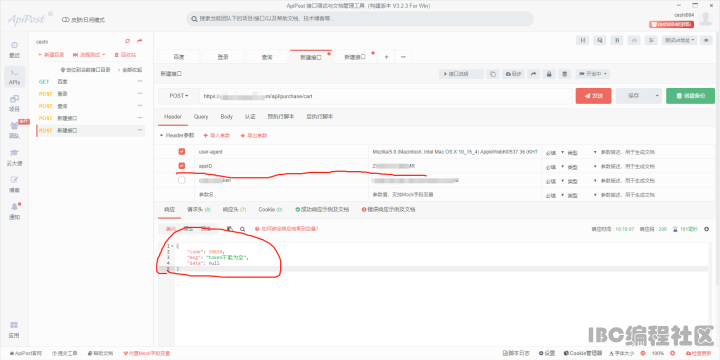Click the copy interface icon next to 接口说明

coord(493,74)
